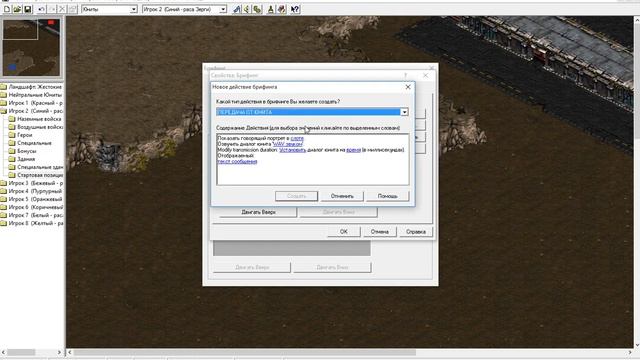Click folder icon of Бонусы row
This screenshot has width=640, height=360.
pyautogui.click(x=12, y=151)
